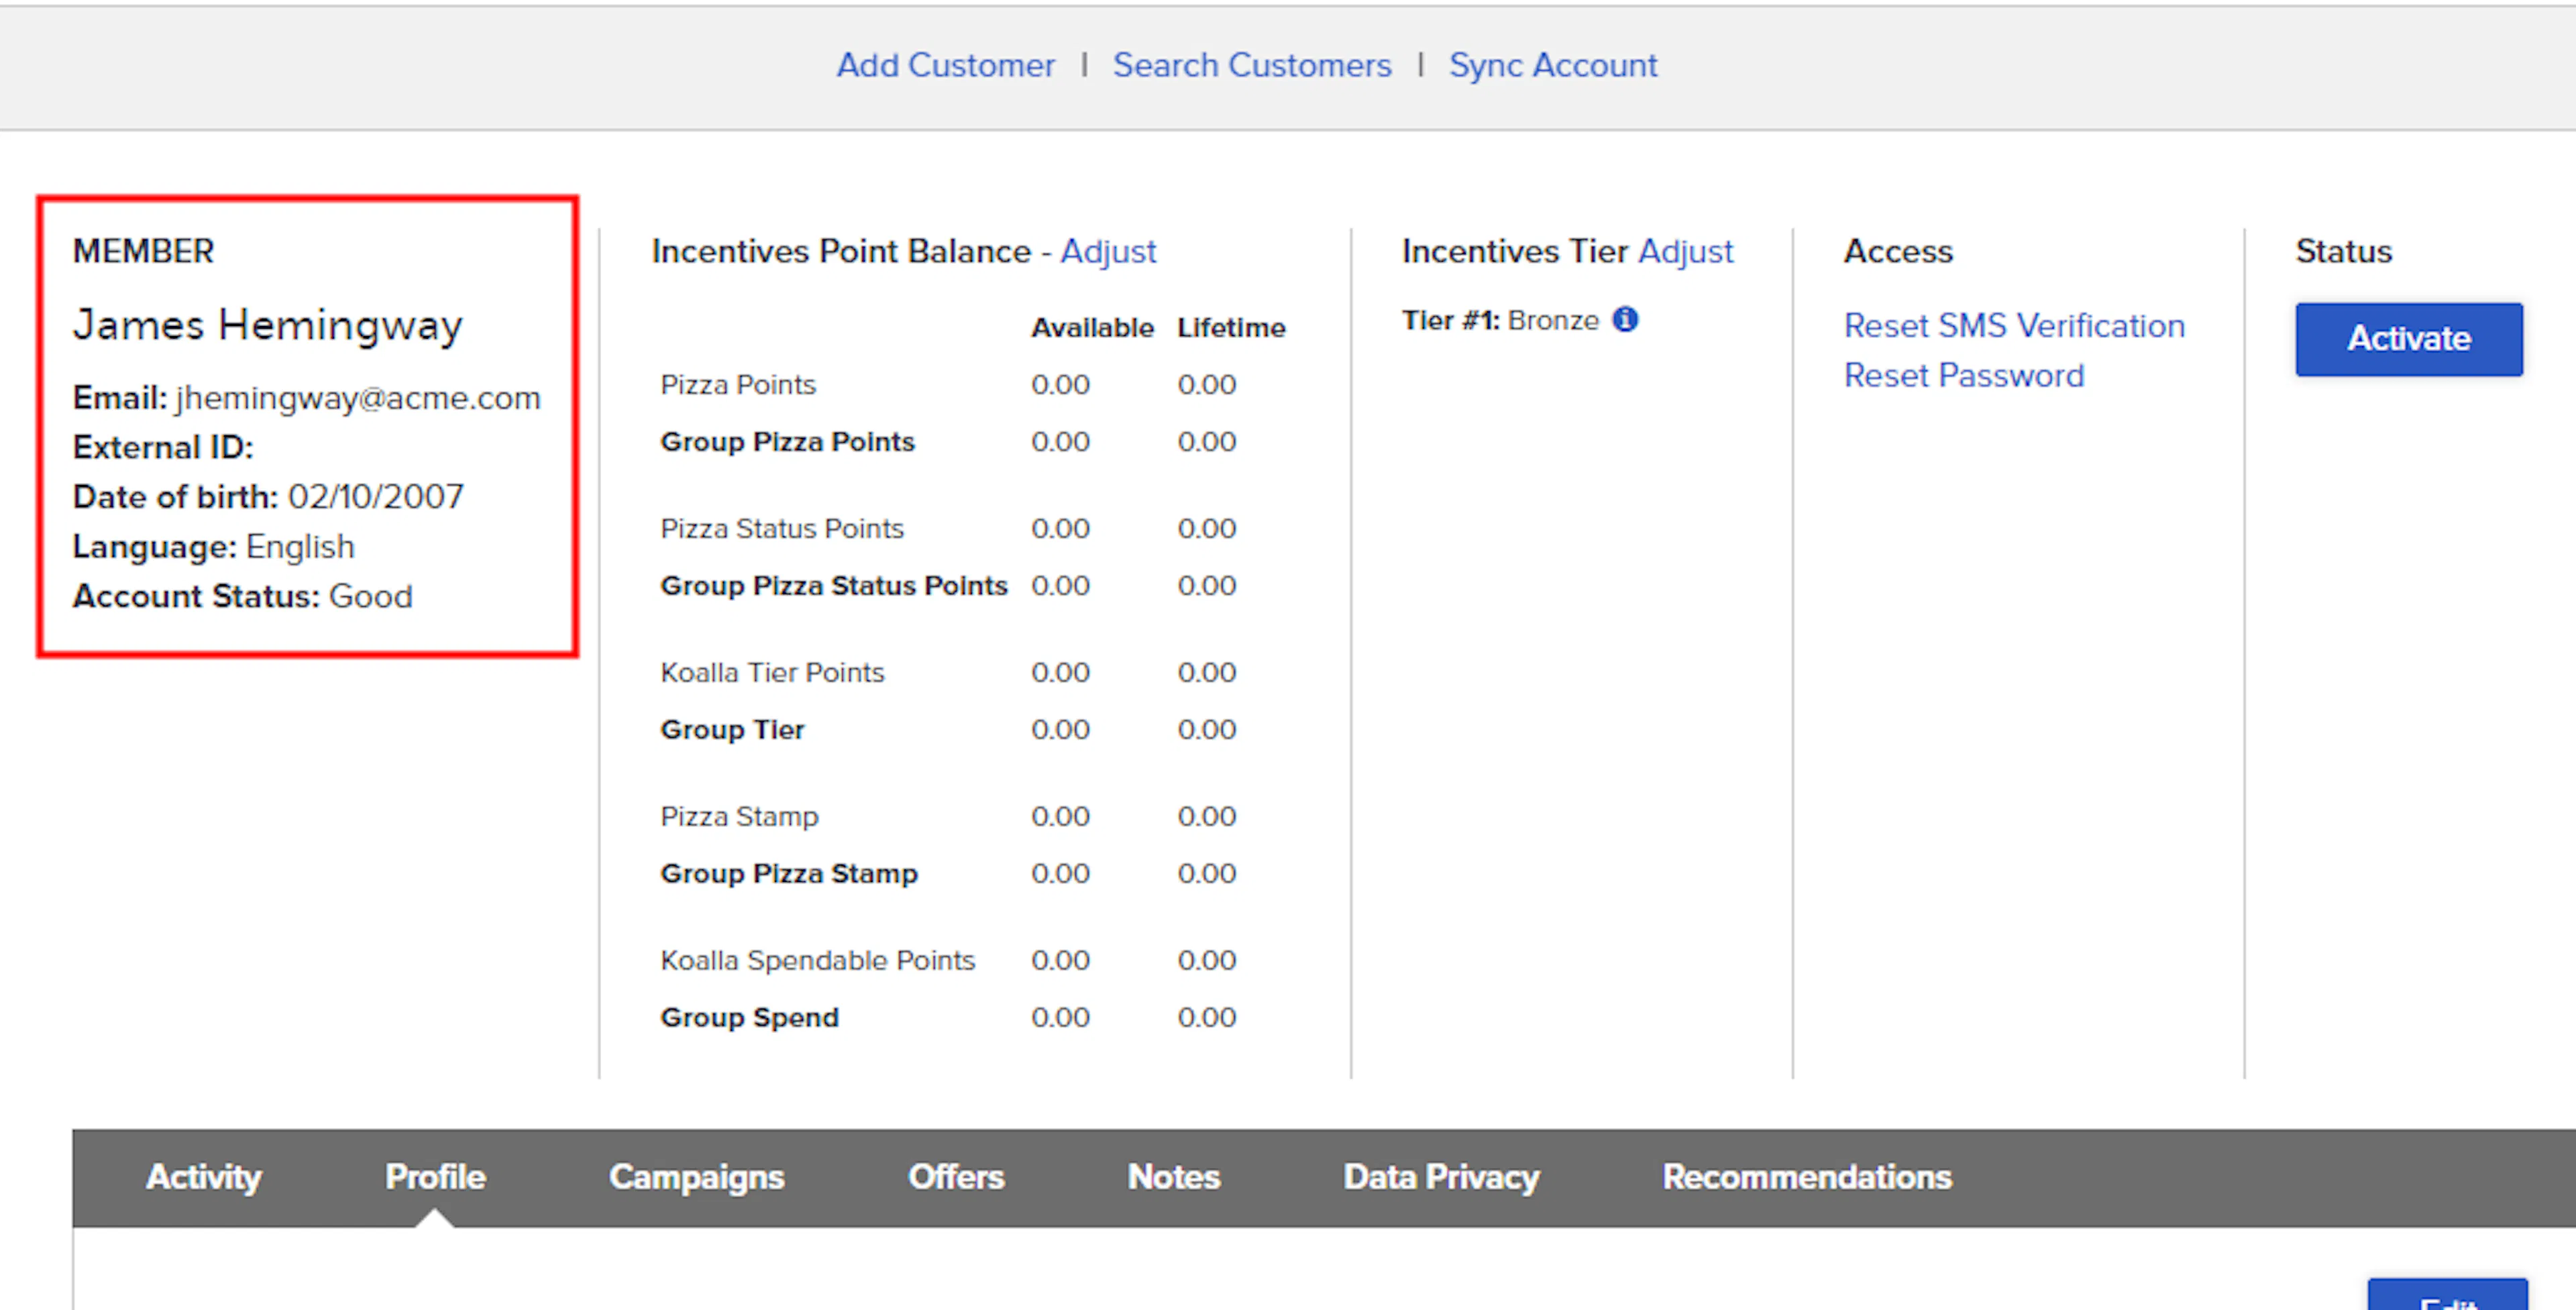Viewport: 2576px width, 1310px height.
Task: Click Koalla Tier Points lifetime value
Action: [1206, 673]
